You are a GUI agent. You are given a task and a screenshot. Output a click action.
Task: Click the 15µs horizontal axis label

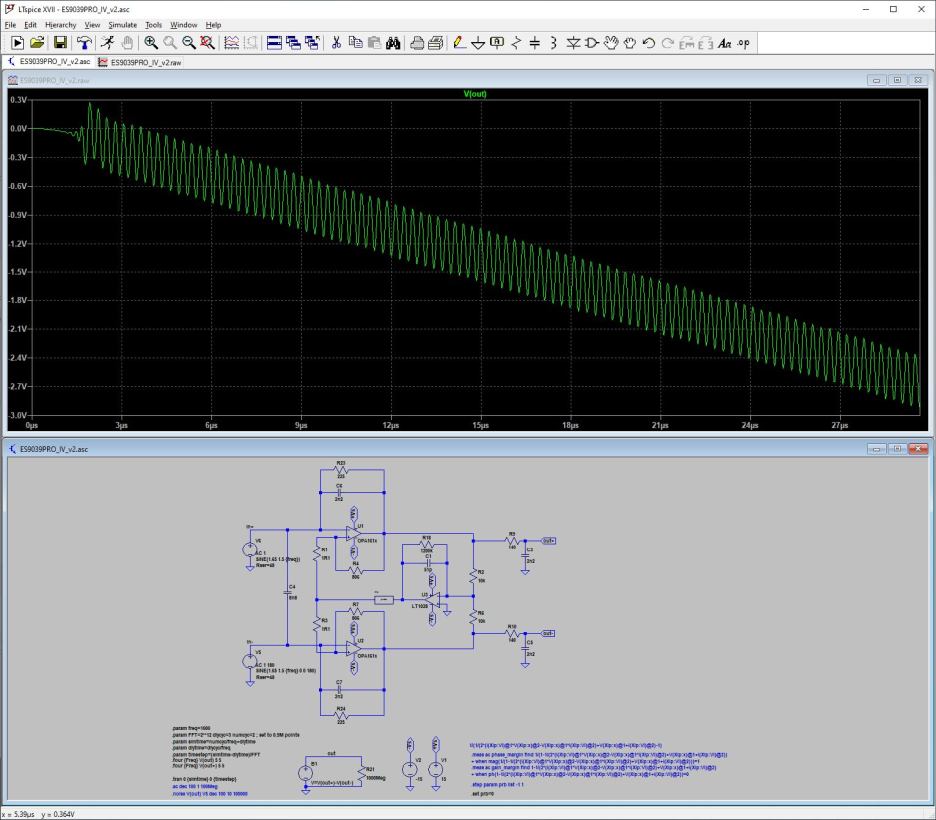(481, 425)
